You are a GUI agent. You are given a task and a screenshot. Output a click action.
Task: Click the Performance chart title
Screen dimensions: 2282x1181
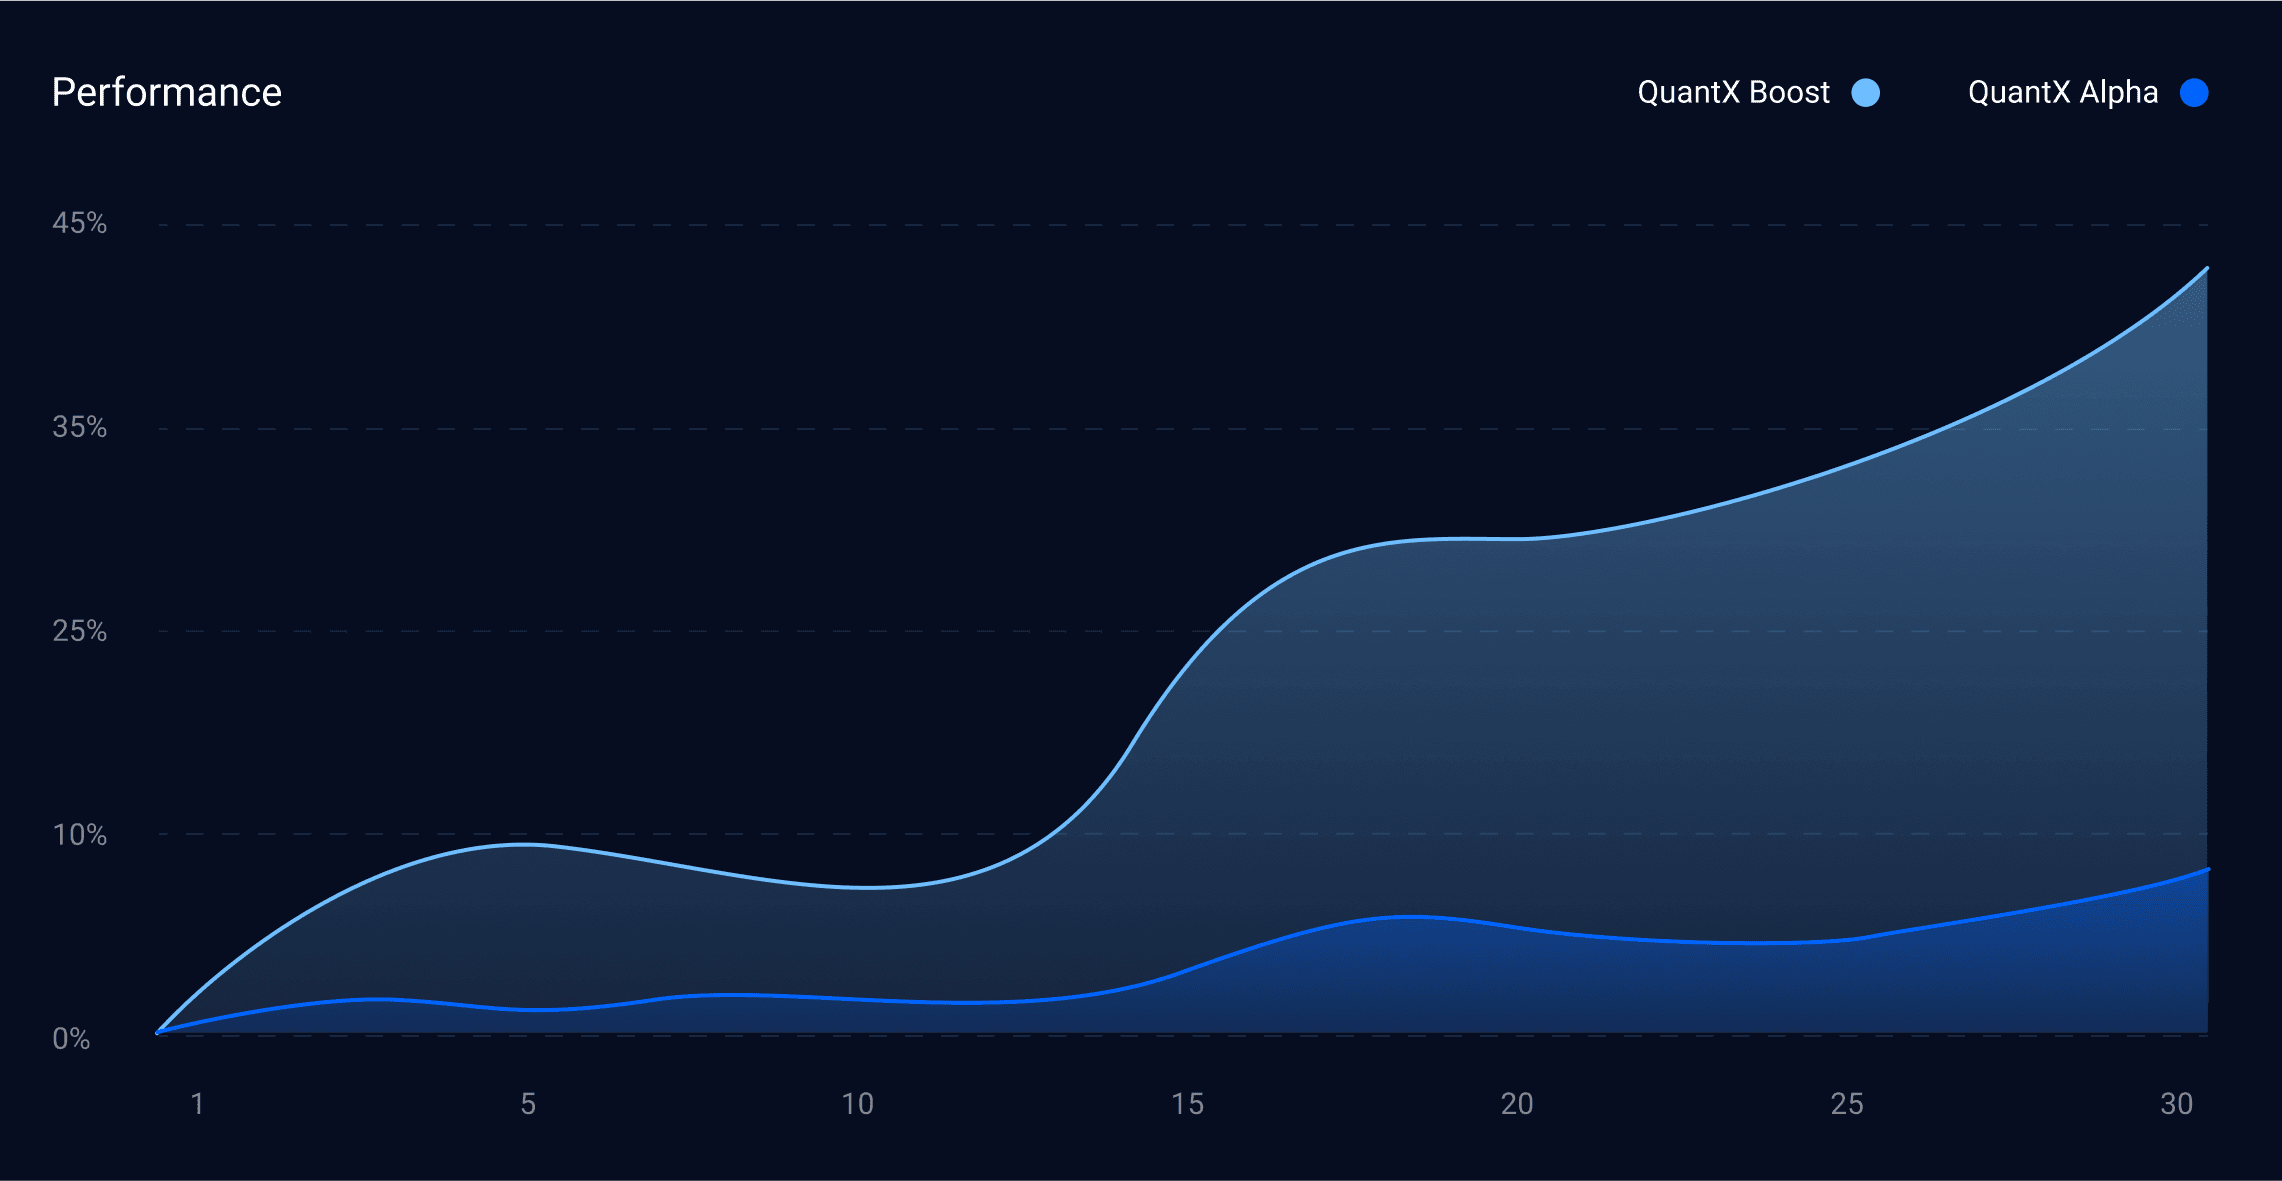coord(167,93)
